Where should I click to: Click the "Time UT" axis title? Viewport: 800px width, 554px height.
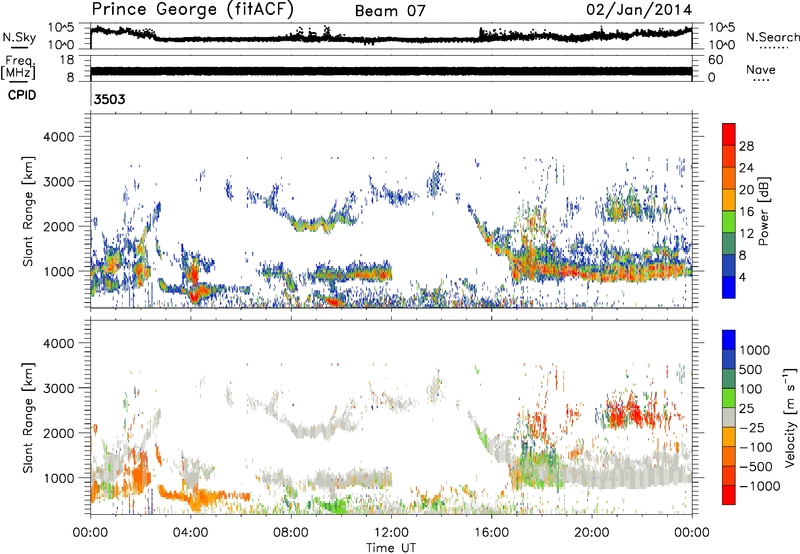click(x=391, y=548)
